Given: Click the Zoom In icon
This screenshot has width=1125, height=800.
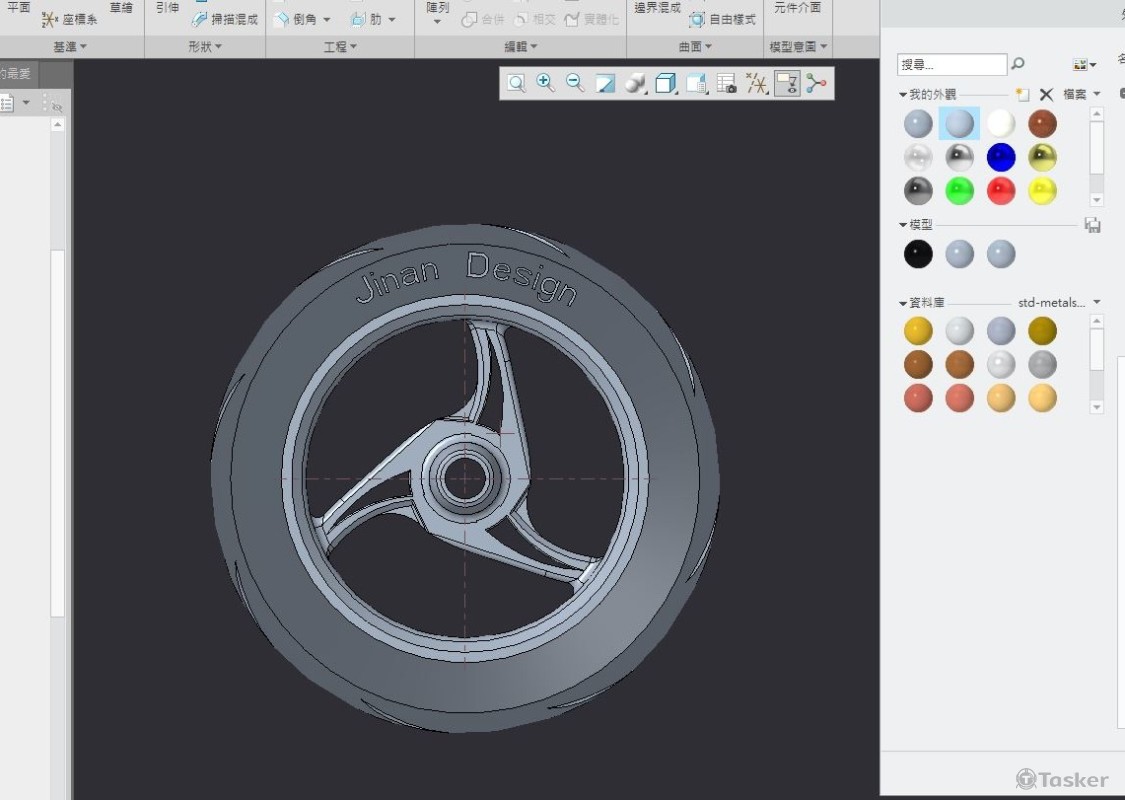Looking at the screenshot, I should point(545,84).
